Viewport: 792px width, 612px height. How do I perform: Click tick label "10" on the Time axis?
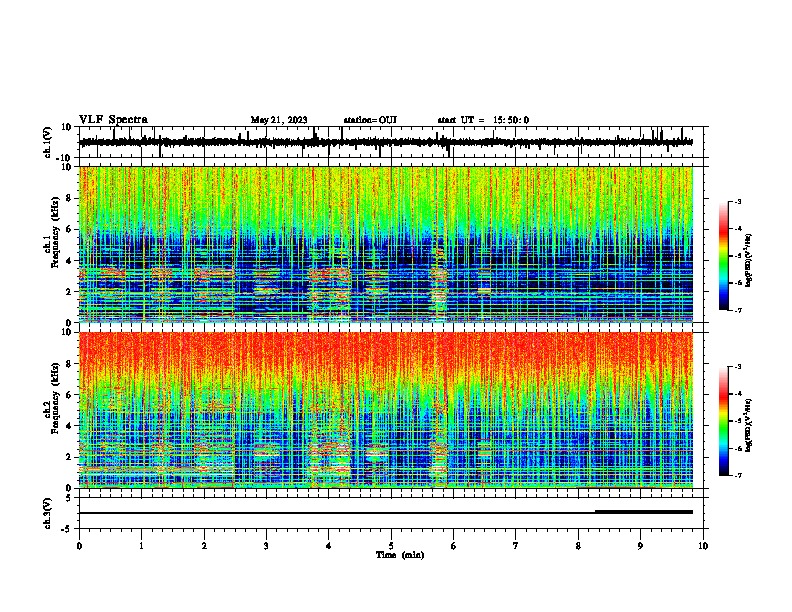coord(703,546)
